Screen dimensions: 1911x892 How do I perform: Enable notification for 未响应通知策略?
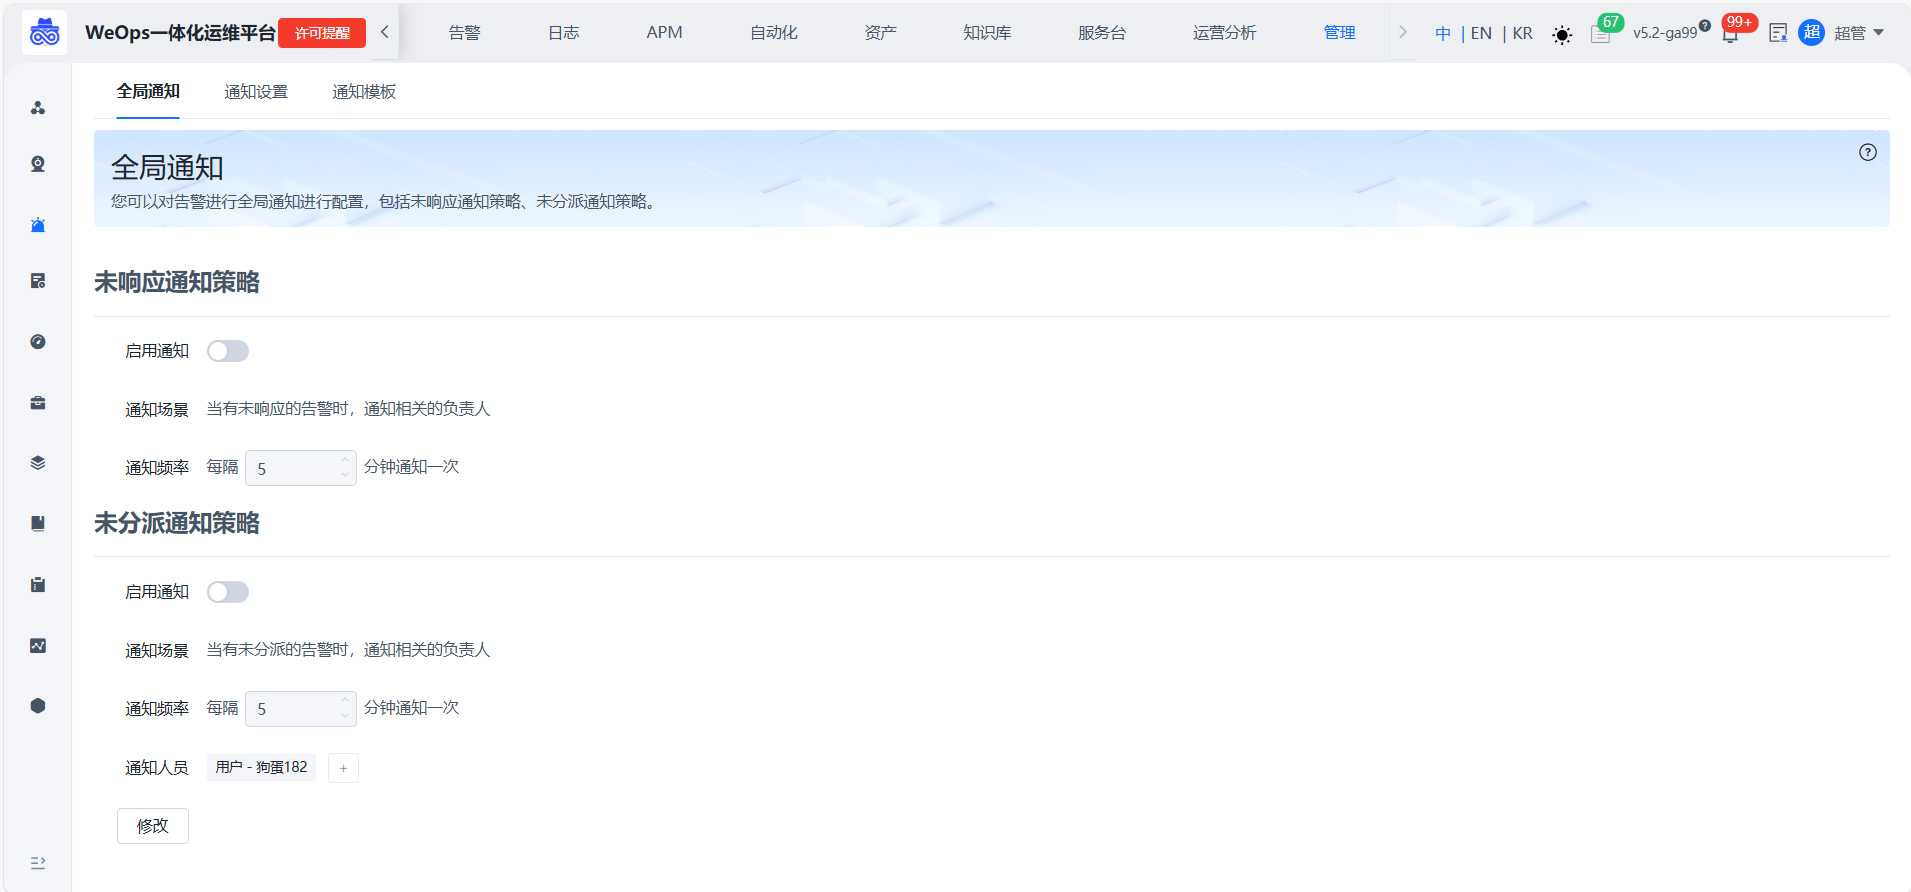click(x=228, y=351)
